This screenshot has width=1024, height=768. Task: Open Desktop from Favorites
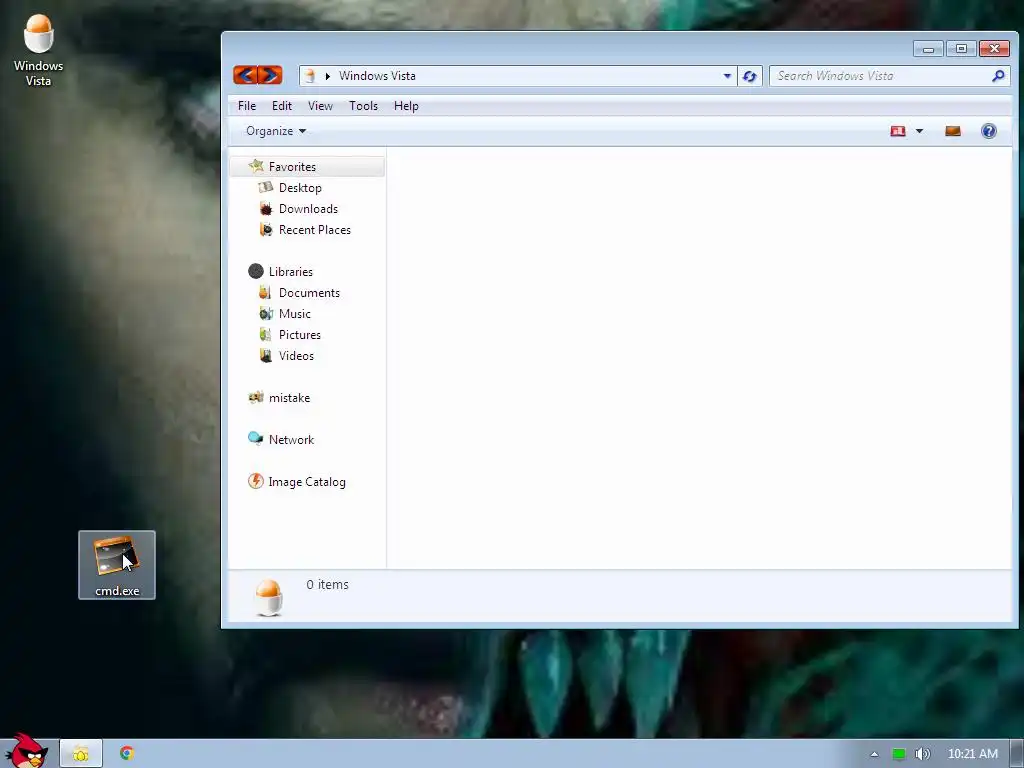click(300, 187)
